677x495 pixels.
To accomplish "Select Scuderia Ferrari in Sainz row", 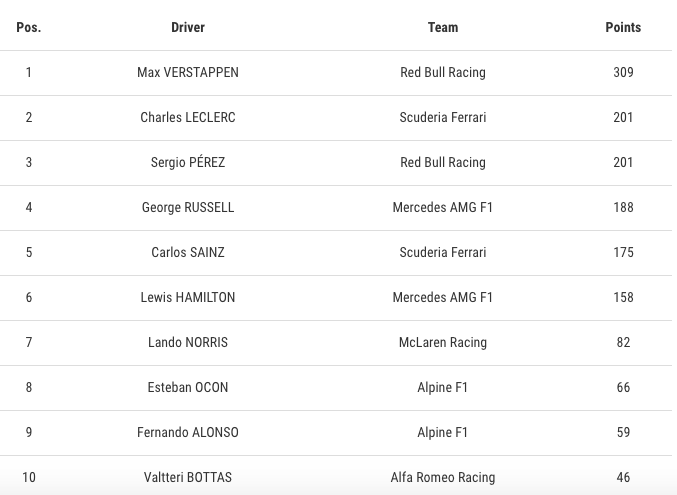I will point(443,252).
